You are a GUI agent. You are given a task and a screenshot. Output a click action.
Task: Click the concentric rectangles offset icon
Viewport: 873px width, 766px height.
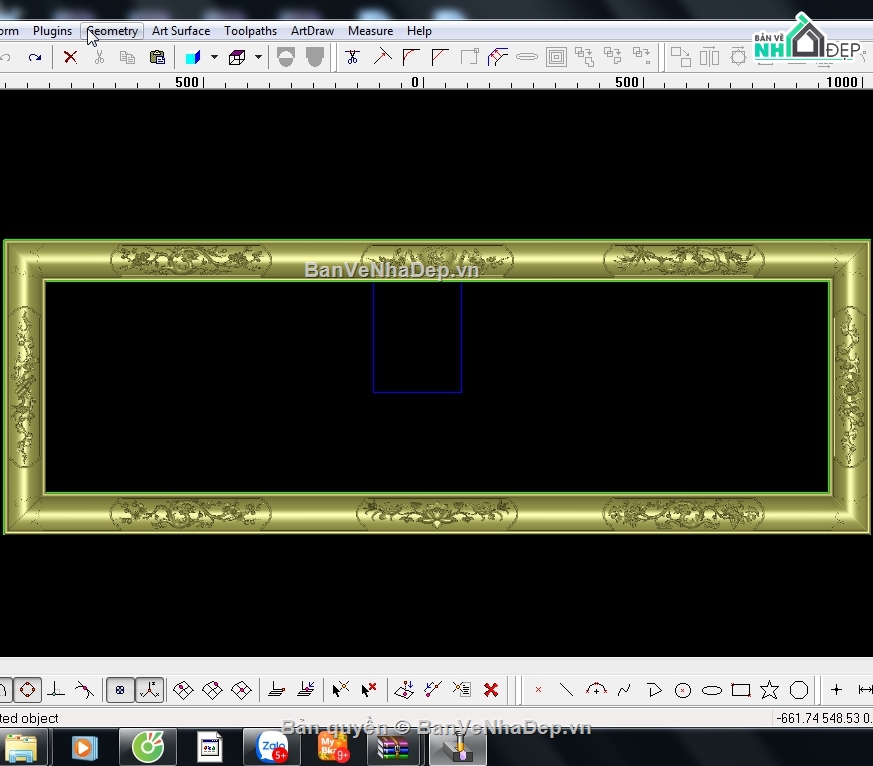point(556,57)
